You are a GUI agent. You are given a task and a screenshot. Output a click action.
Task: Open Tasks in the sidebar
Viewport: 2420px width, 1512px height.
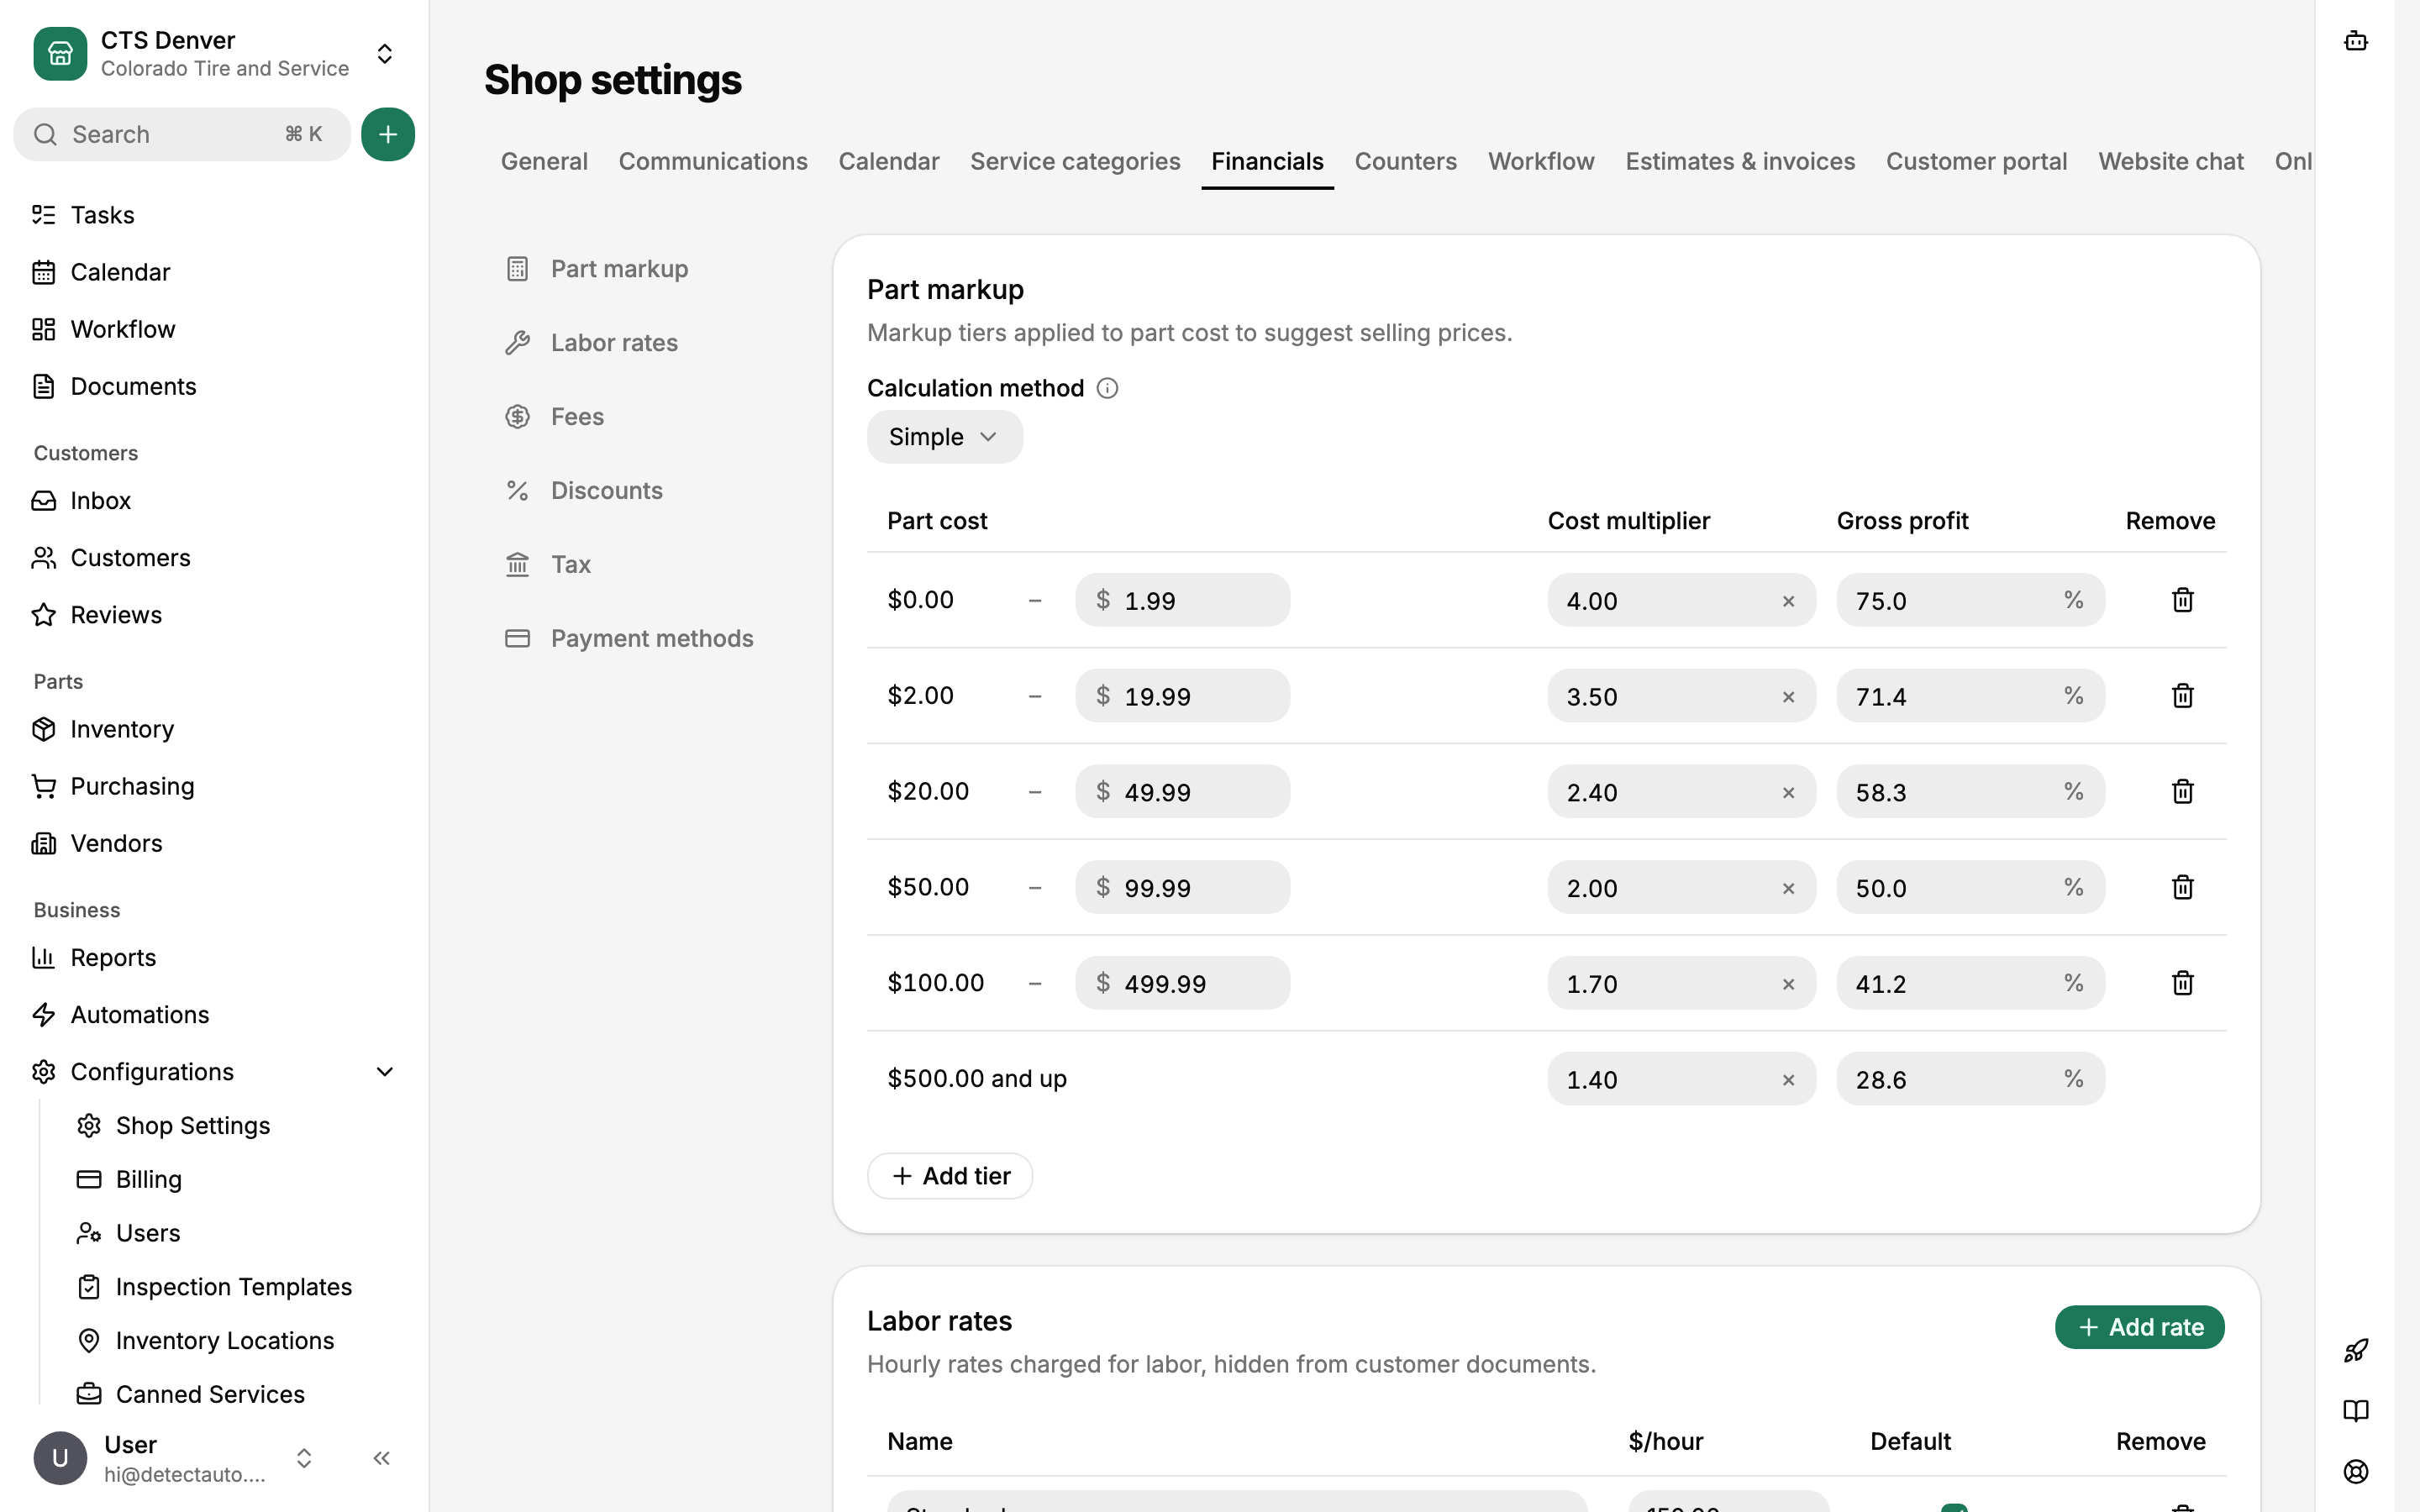(215, 215)
